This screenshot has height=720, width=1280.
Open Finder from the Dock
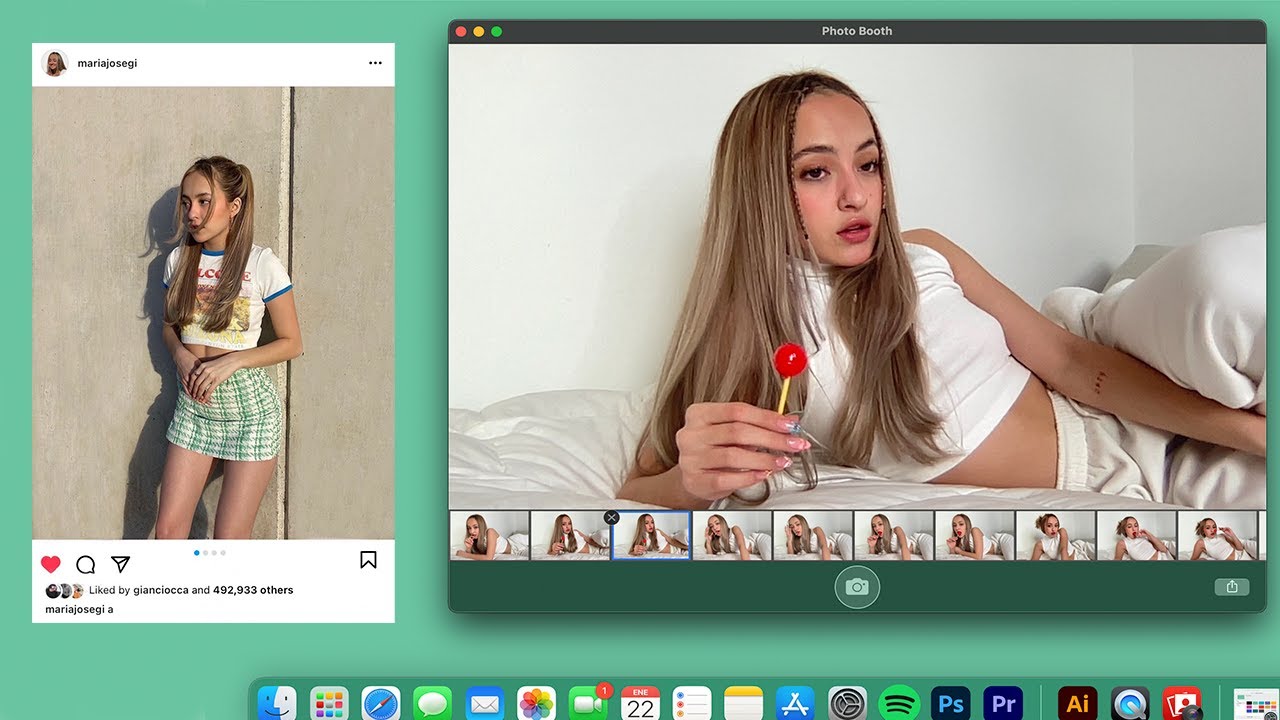coord(277,703)
